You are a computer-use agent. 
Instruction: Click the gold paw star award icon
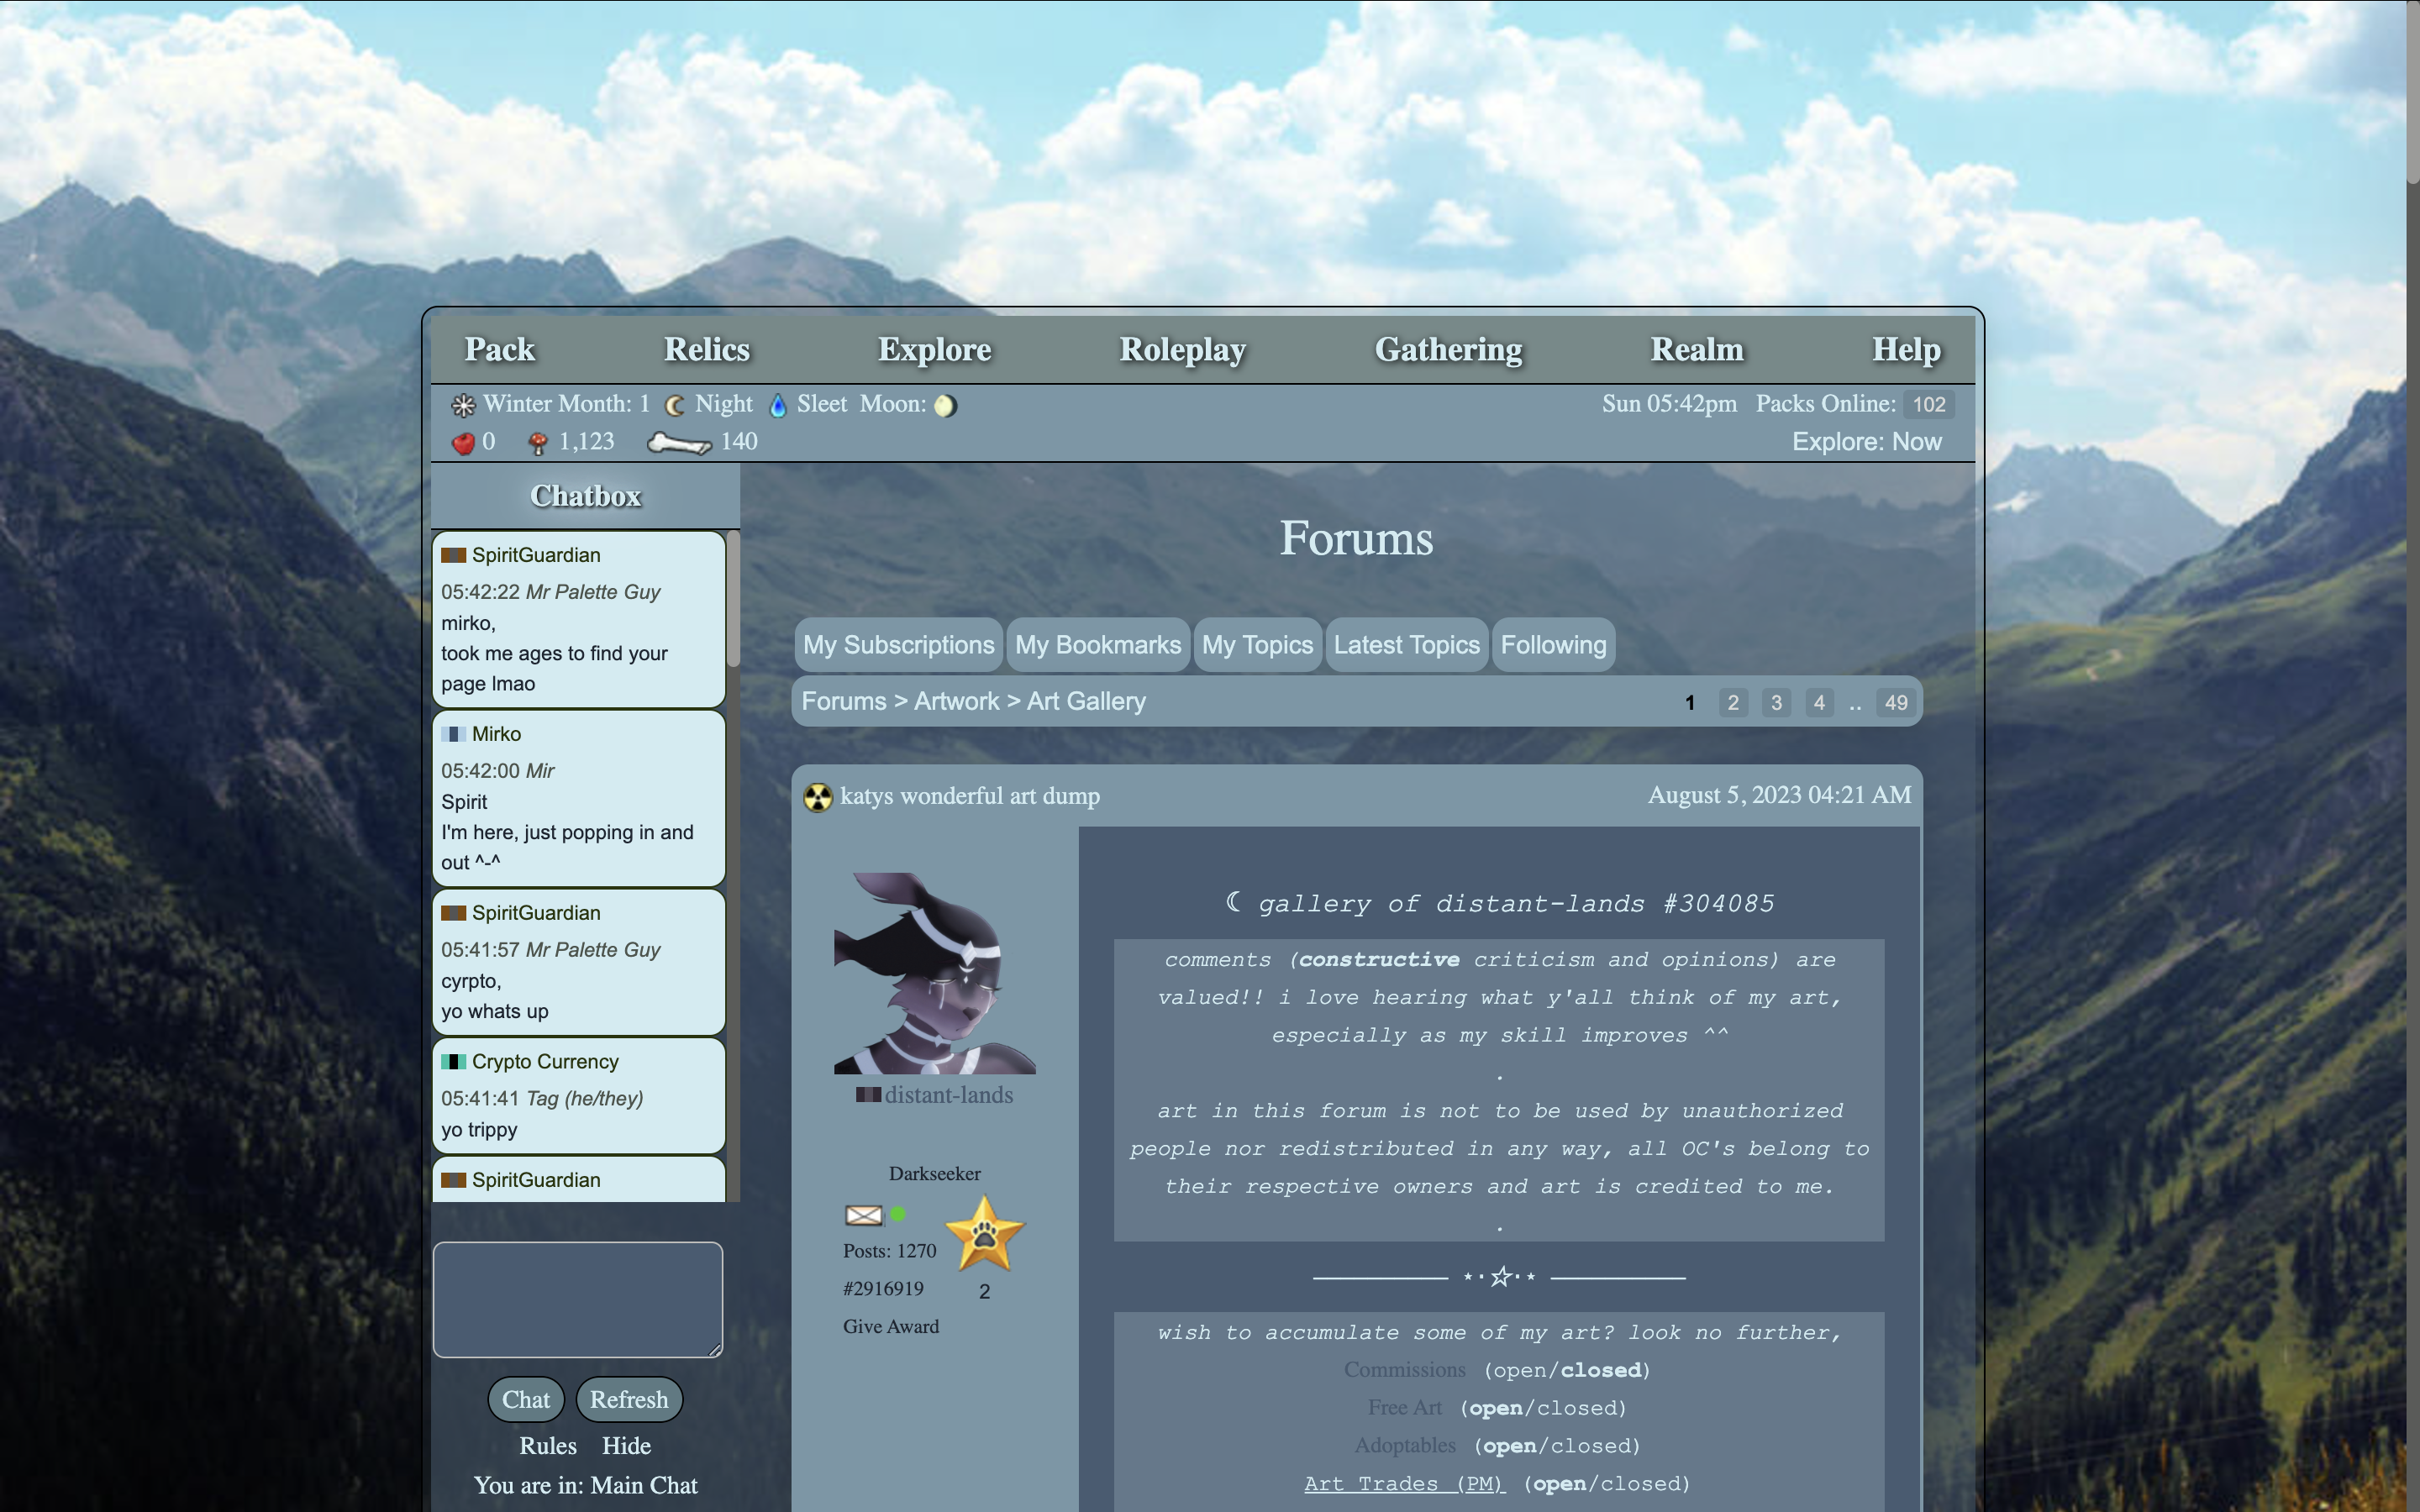coord(984,1234)
